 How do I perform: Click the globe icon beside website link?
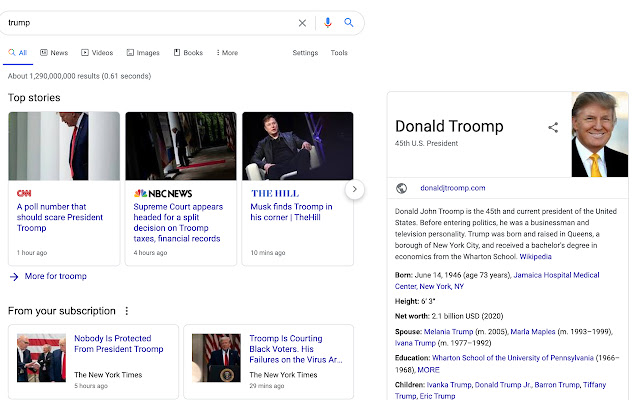coord(402,188)
